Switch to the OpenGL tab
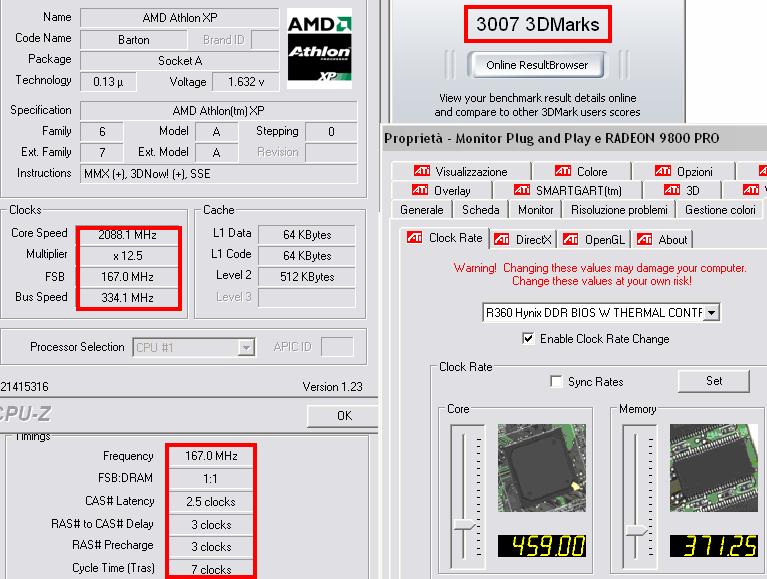This screenshot has height=579, width=767. click(x=594, y=240)
